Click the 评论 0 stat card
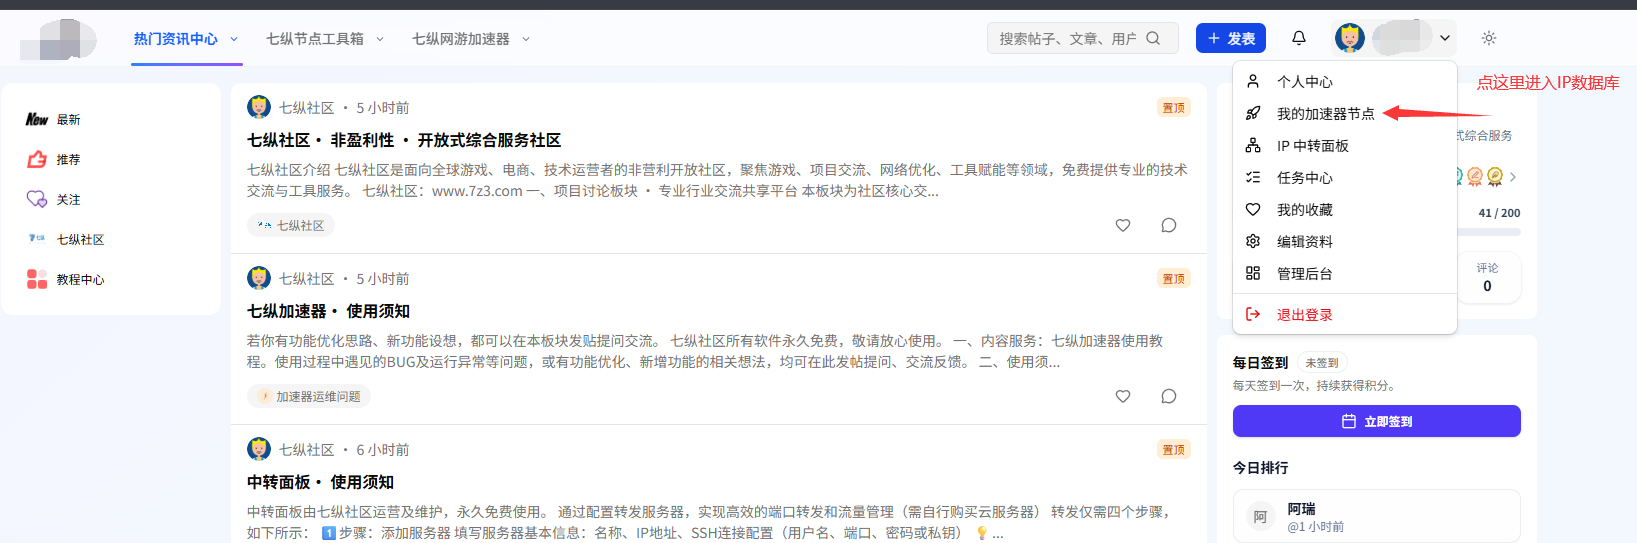 tap(1487, 277)
